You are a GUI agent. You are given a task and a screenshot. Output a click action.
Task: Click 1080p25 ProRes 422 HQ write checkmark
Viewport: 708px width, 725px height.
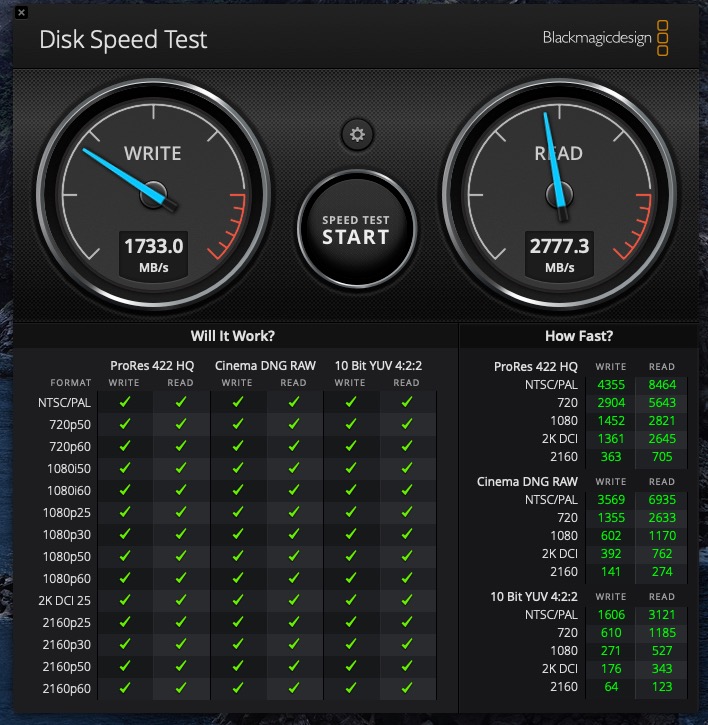[124, 512]
